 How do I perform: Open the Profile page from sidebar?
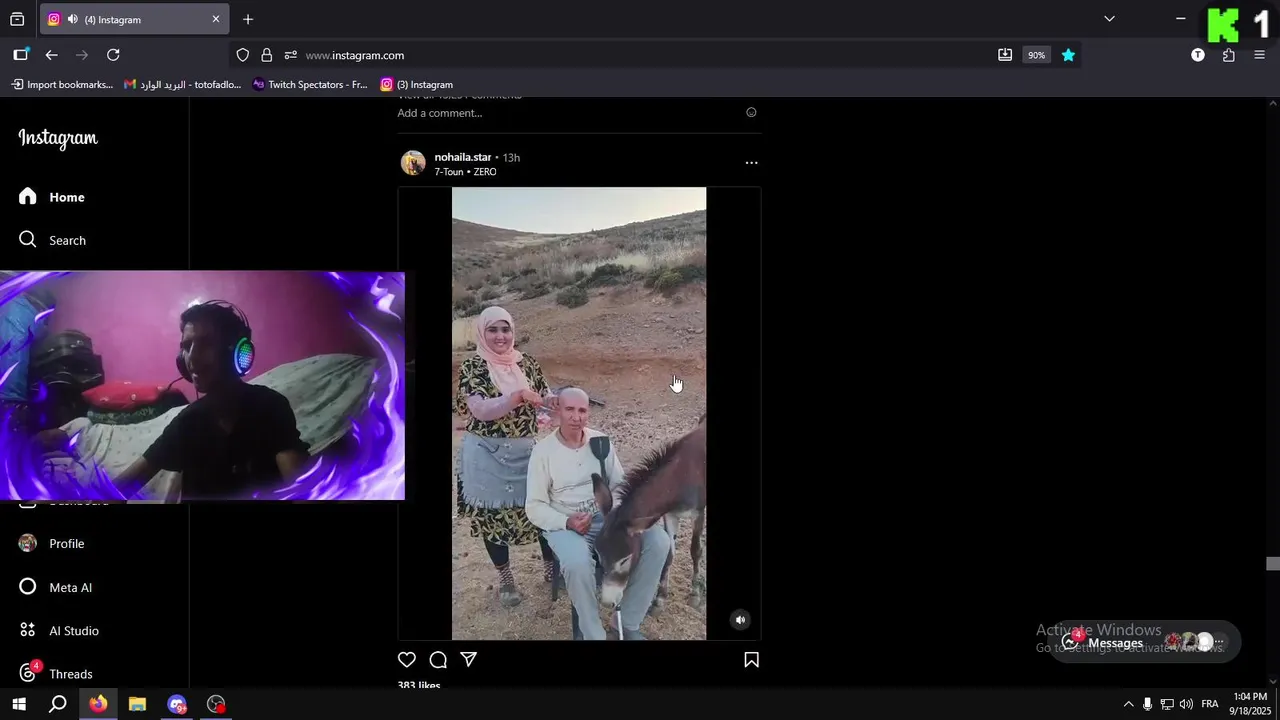(x=52, y=544)
